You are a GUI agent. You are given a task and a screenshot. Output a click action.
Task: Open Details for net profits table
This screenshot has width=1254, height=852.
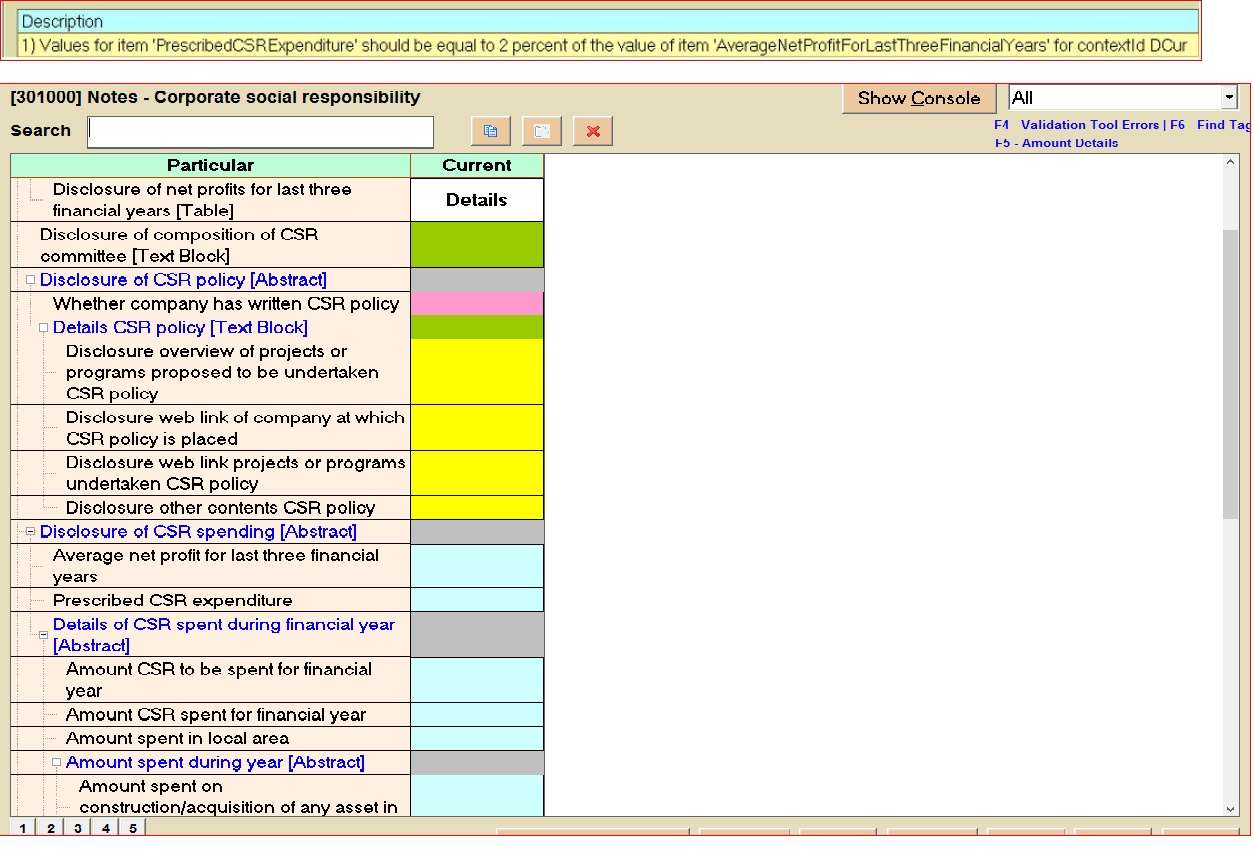[477, 200]
